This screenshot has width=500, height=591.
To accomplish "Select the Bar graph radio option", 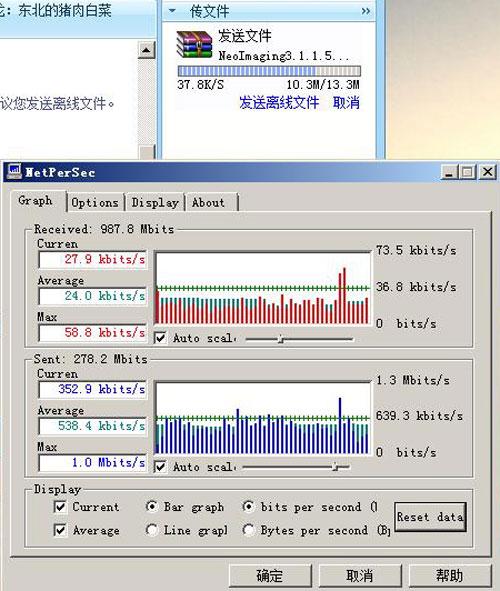I will 151,507.
